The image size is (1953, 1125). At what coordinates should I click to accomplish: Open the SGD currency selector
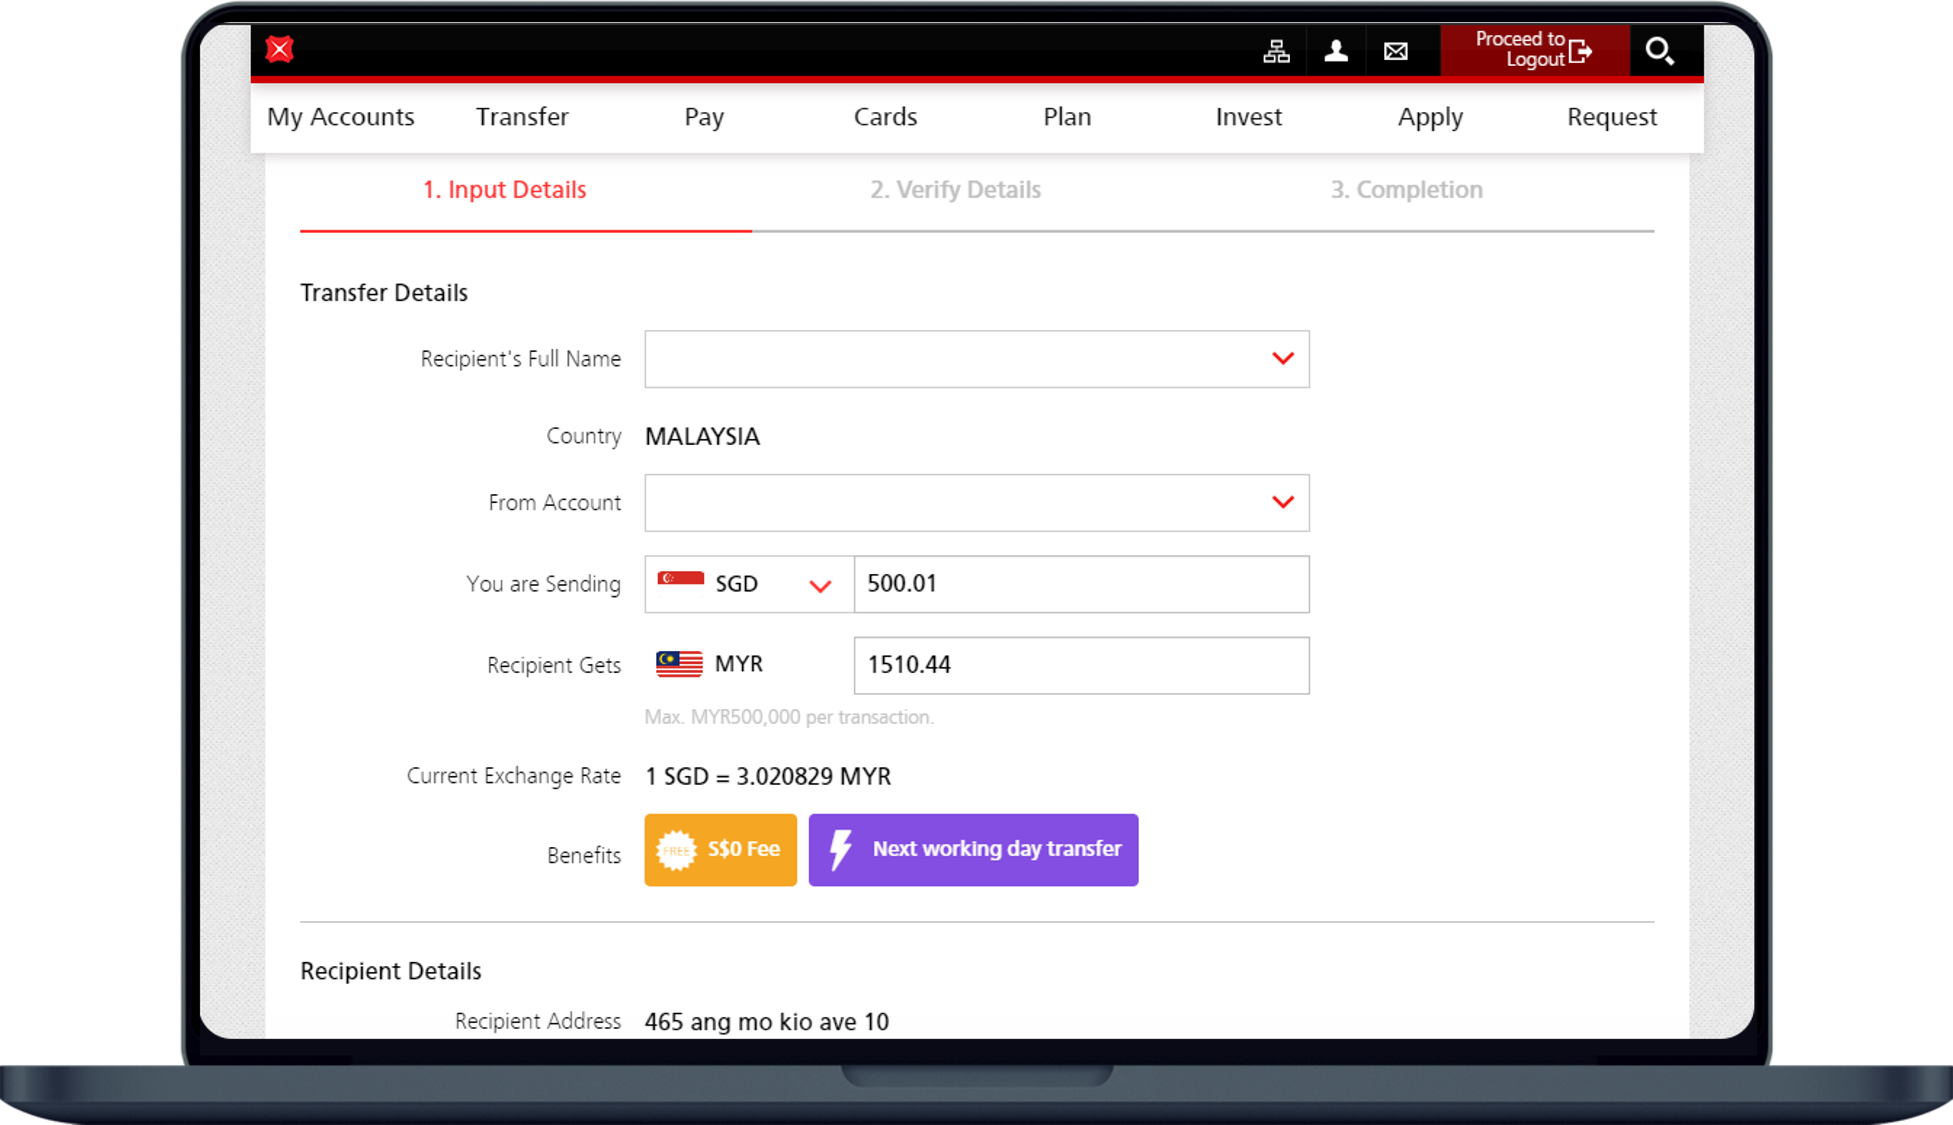[749, 584]
